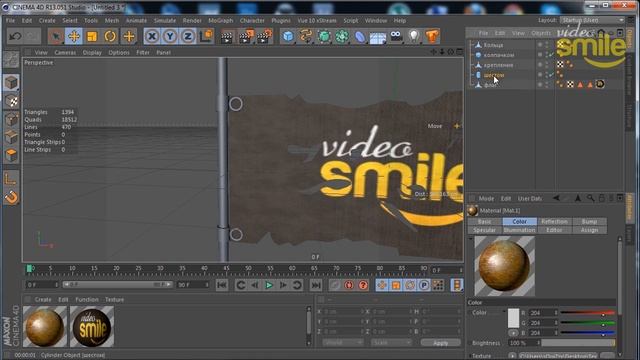
Task: Expand the Color parameter disclosure arrow
Action: 504,313
